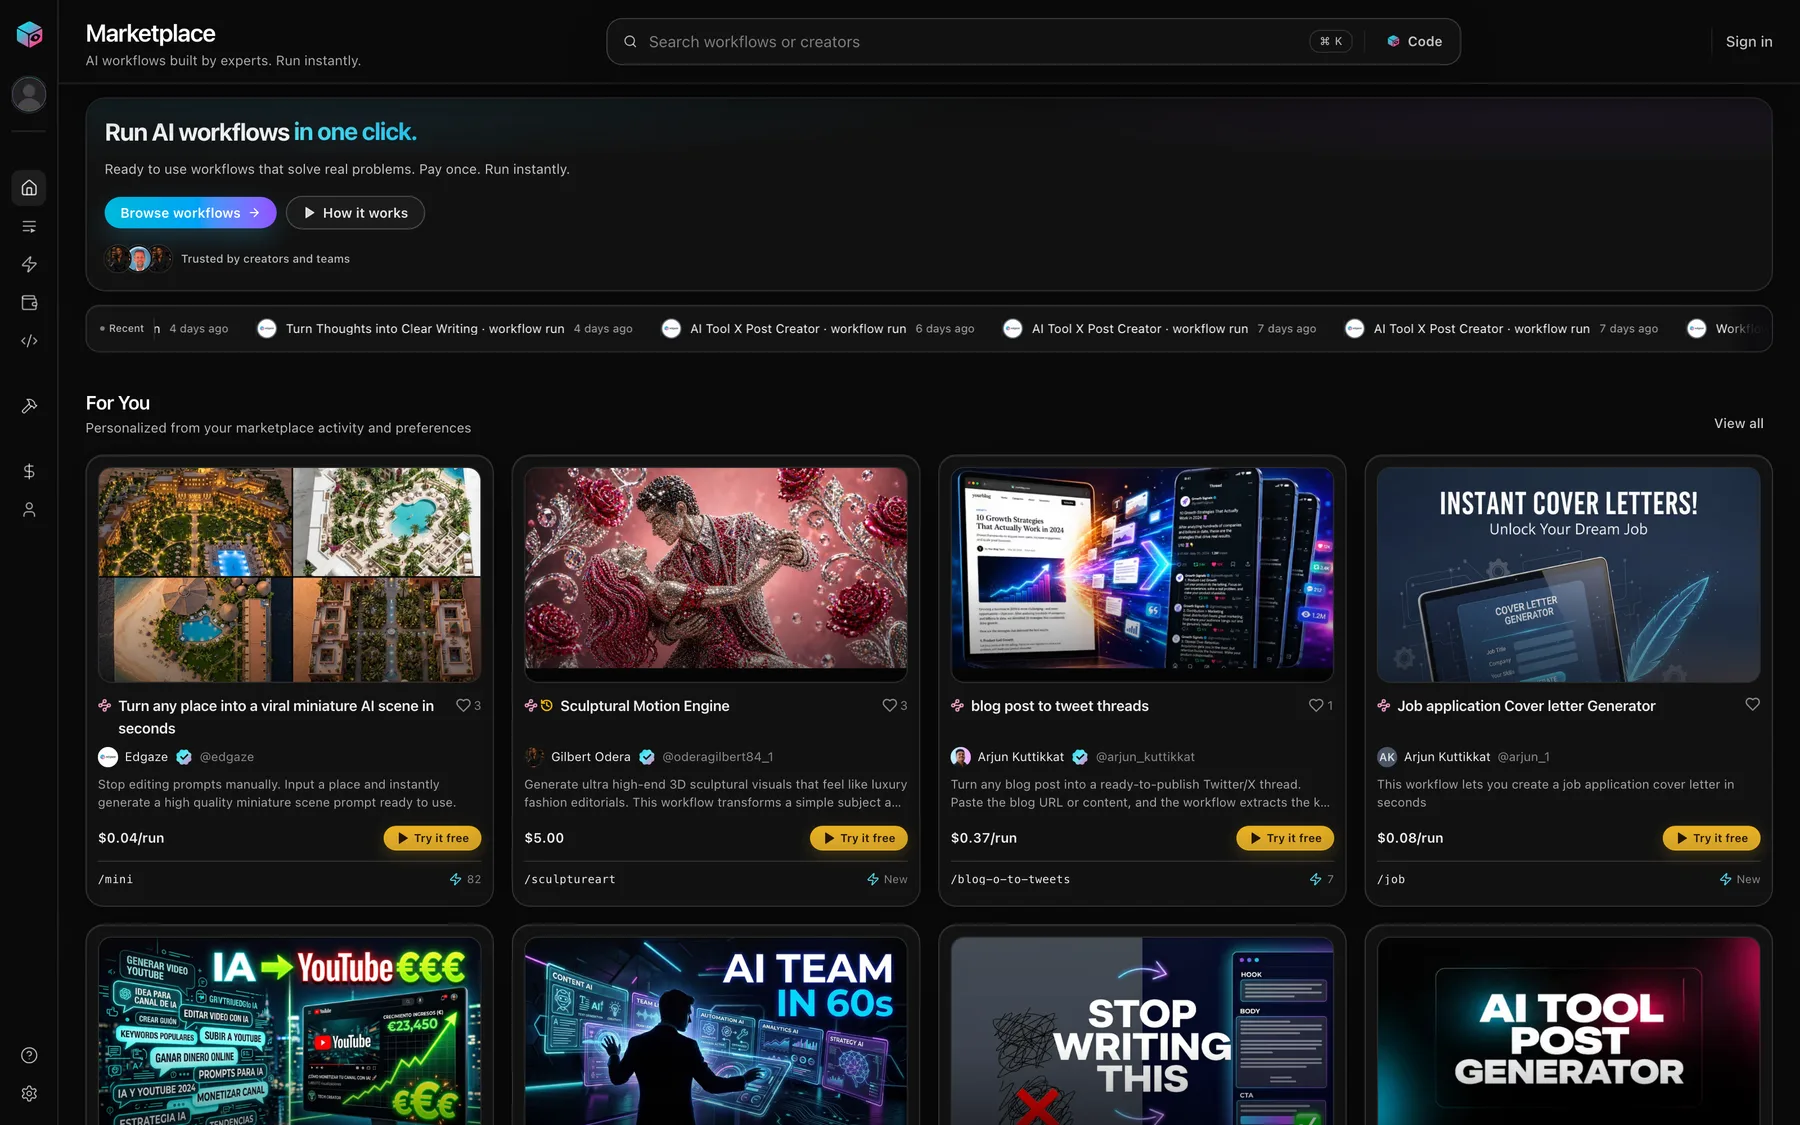Viewport: 1800px width, 1125px height.
Task: Open the help question mark icon
Action: (x=29, y=1055)
